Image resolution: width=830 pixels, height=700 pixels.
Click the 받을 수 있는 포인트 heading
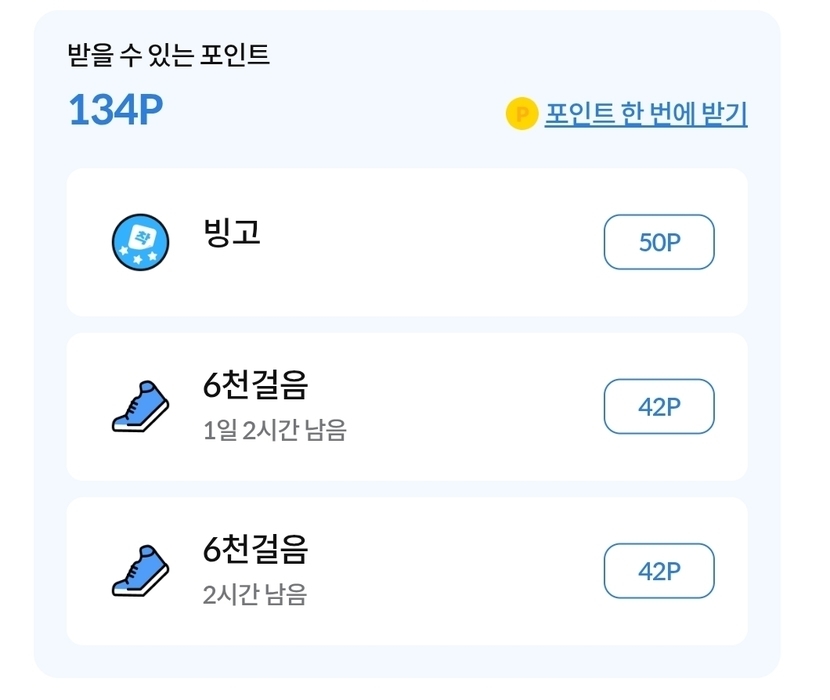point(168,54)
